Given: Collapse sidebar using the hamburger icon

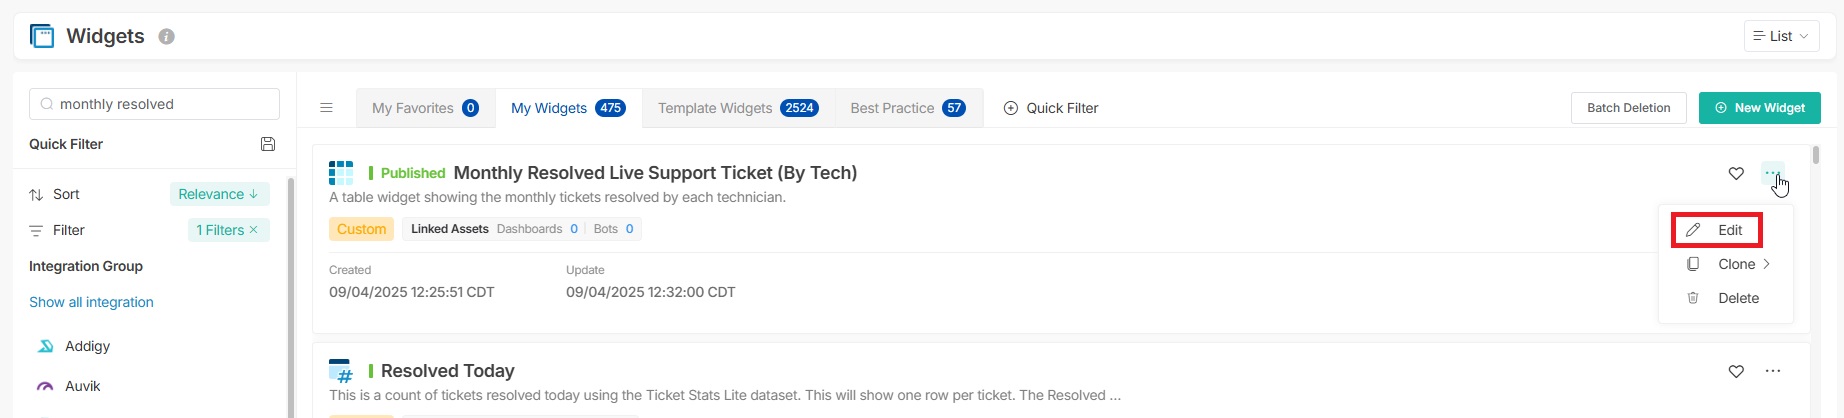Looking at the screenshot, I should tap(326, 108).
